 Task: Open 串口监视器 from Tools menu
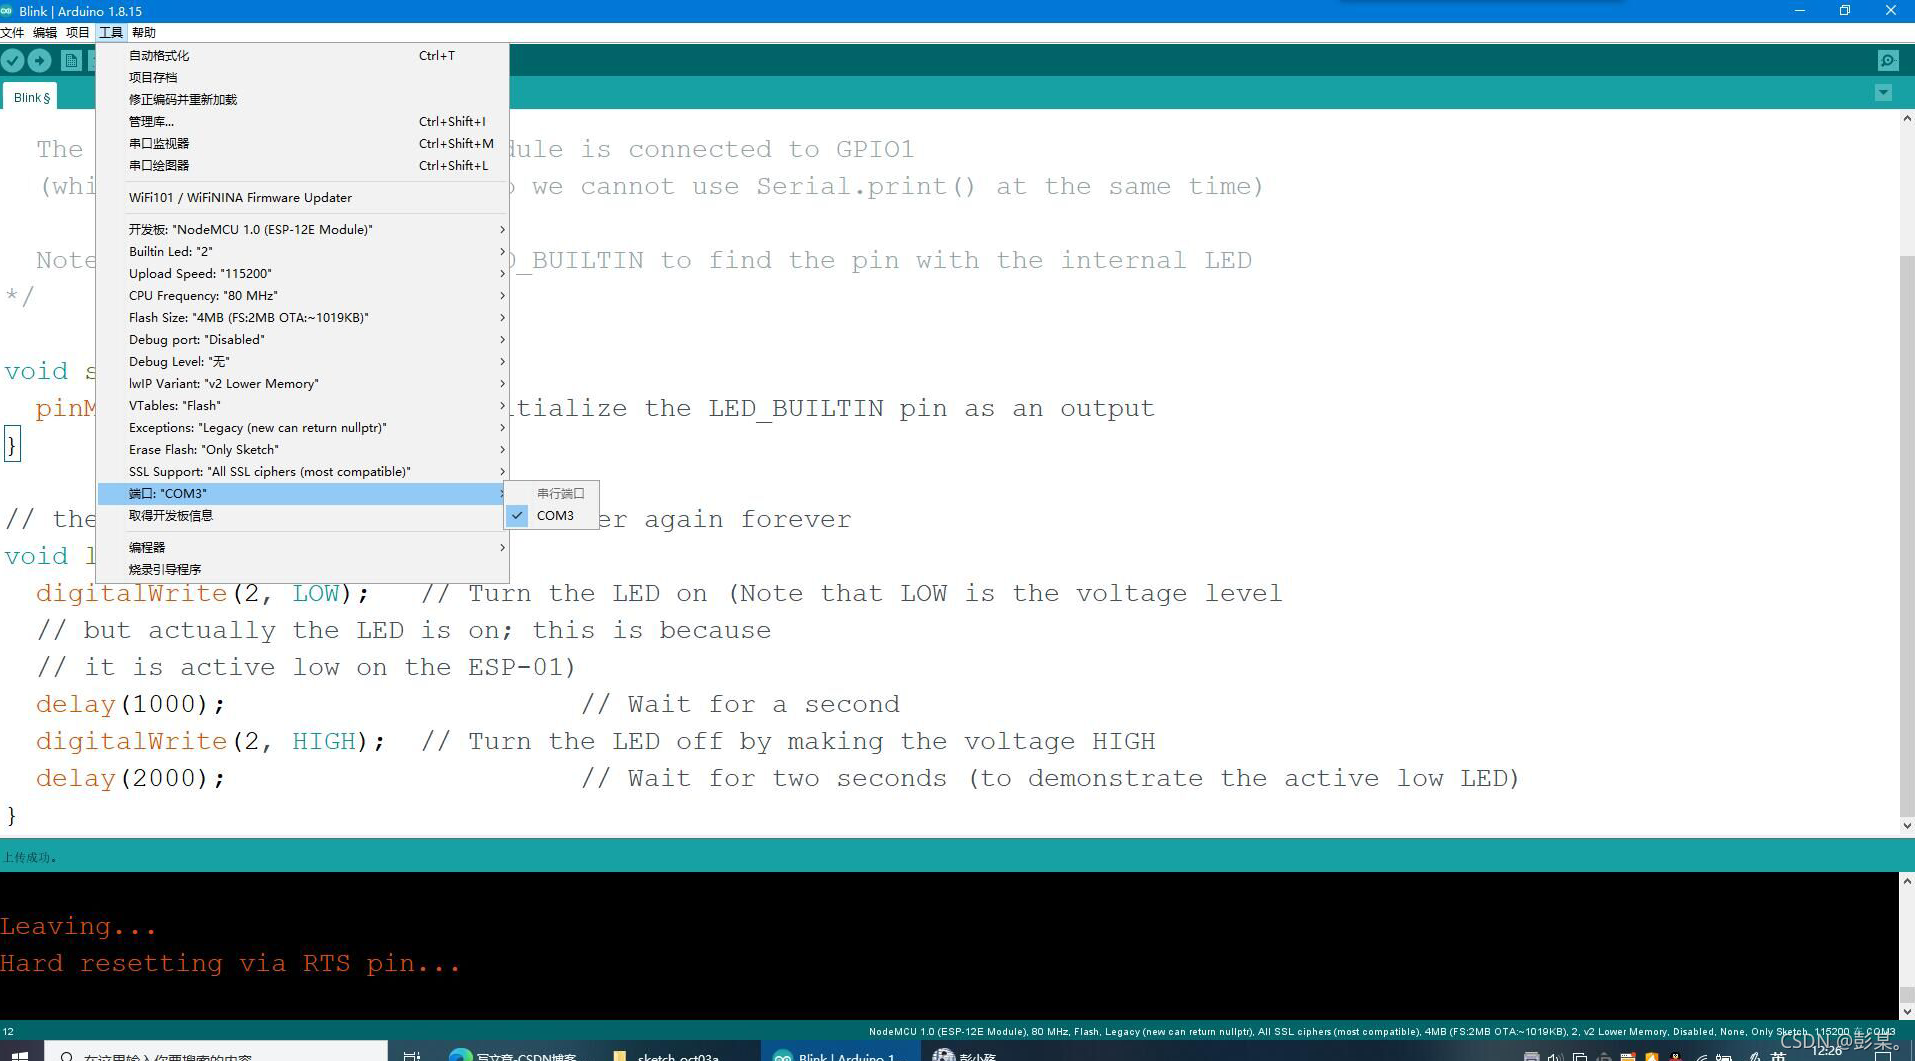click(303, 144)
